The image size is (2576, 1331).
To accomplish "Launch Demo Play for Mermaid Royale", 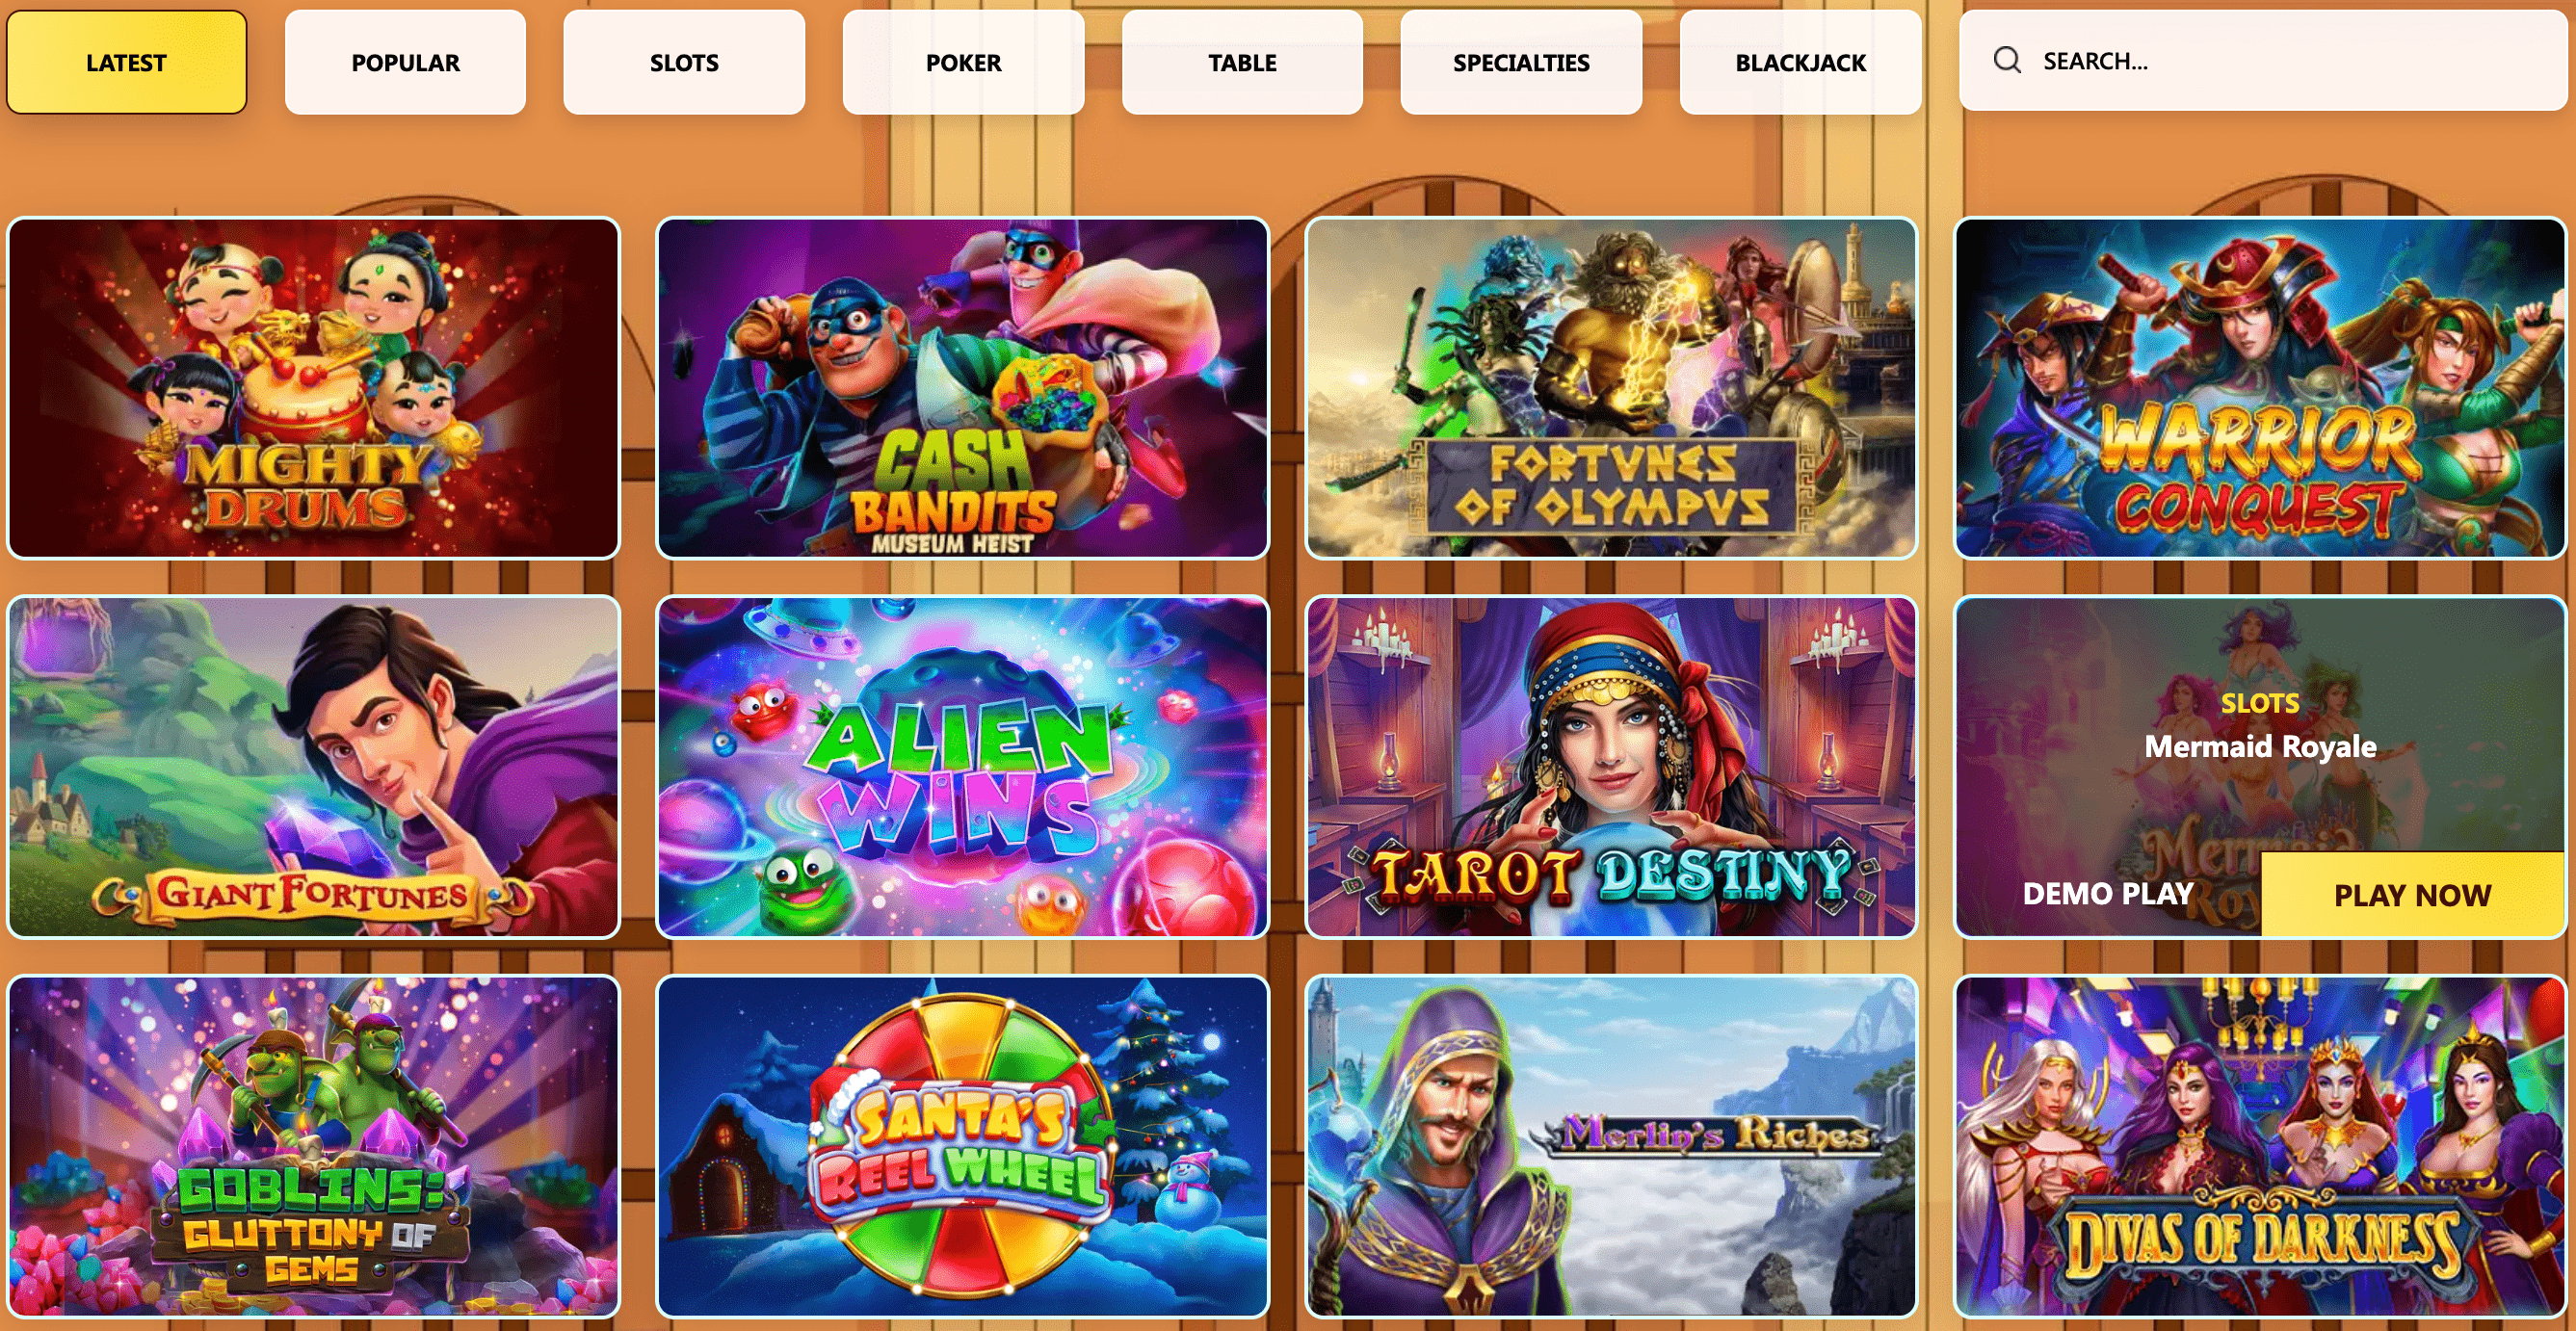I will [x=2108, y=893].
